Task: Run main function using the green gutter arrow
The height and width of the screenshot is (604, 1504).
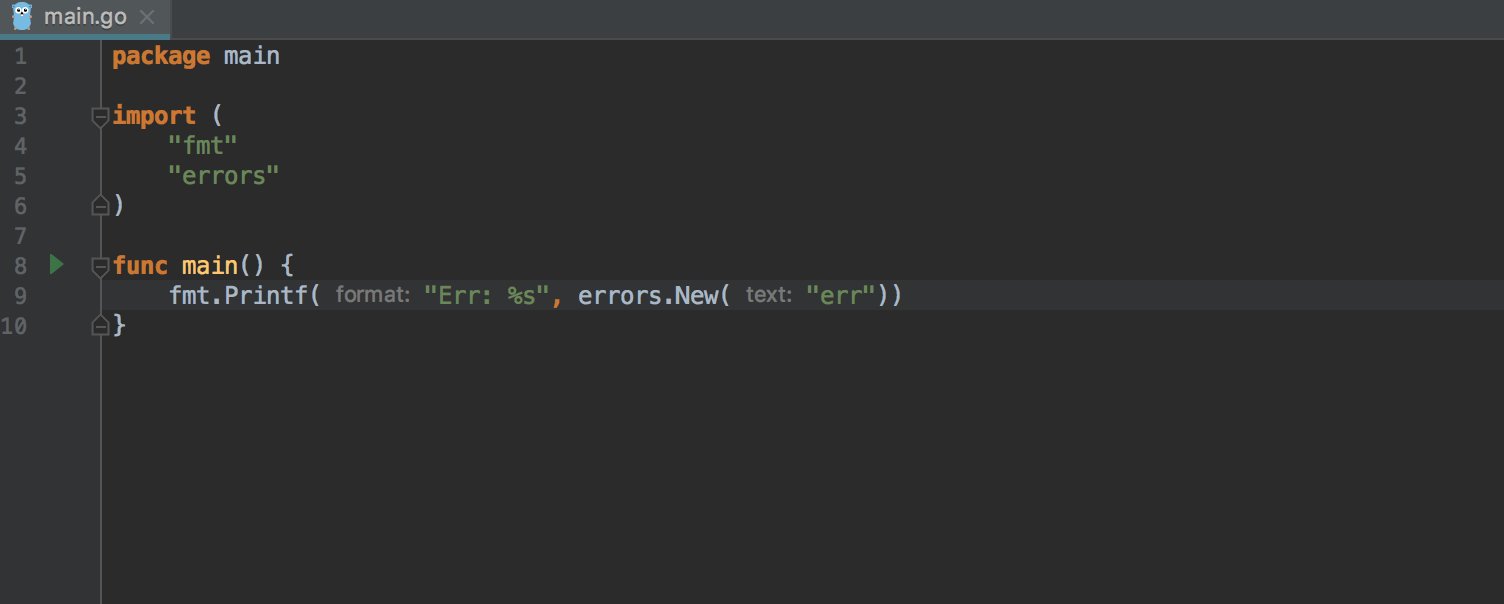Action: coord(56,265)
